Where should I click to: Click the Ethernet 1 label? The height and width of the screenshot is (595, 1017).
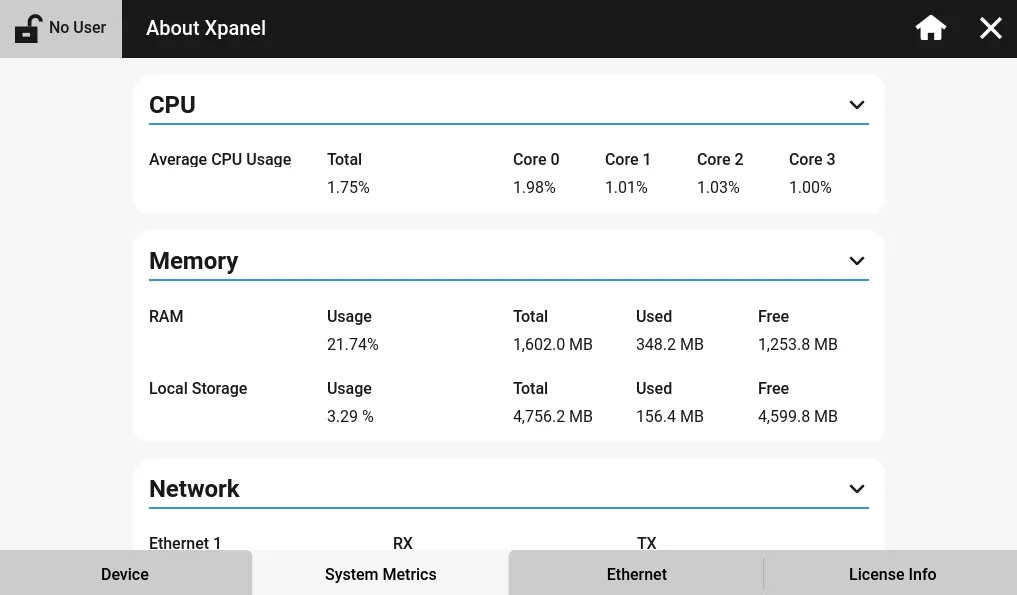pyautogui.click(x=185, y=544)
